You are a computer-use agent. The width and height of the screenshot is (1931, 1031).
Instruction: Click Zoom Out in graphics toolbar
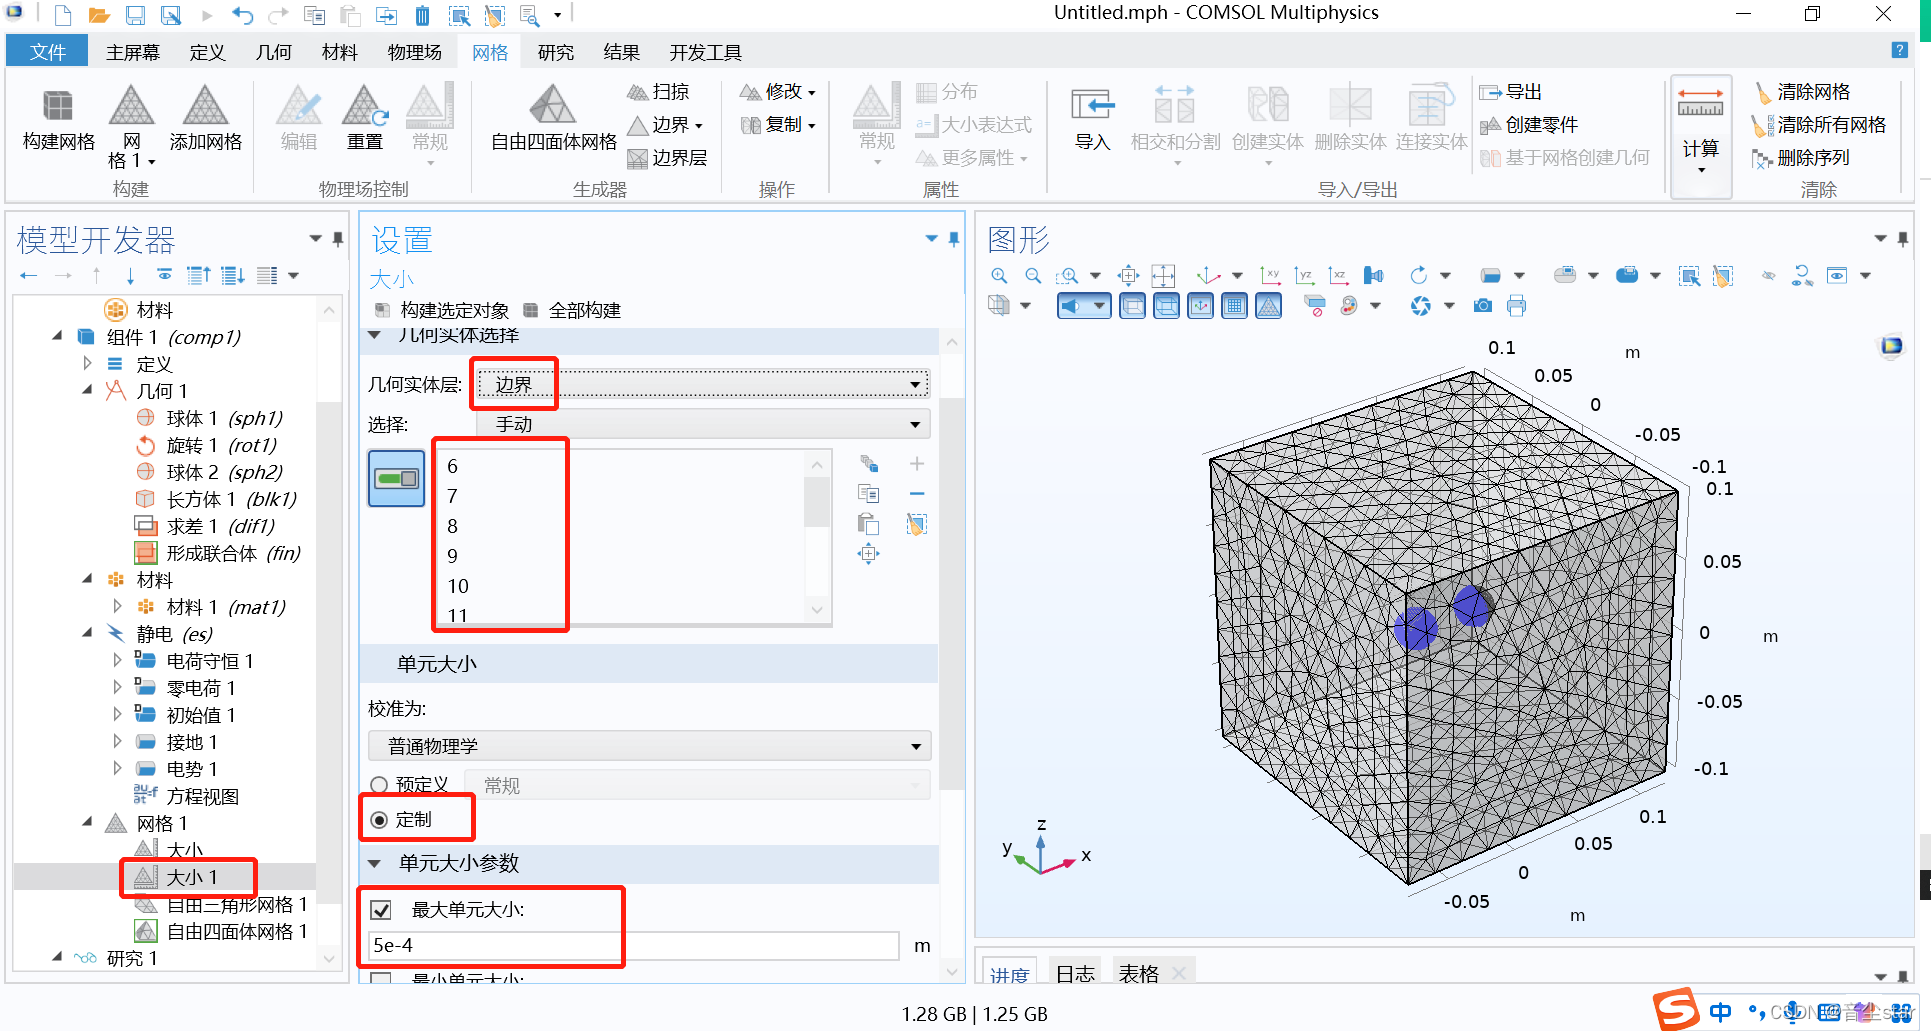[x=1033, y=275]
